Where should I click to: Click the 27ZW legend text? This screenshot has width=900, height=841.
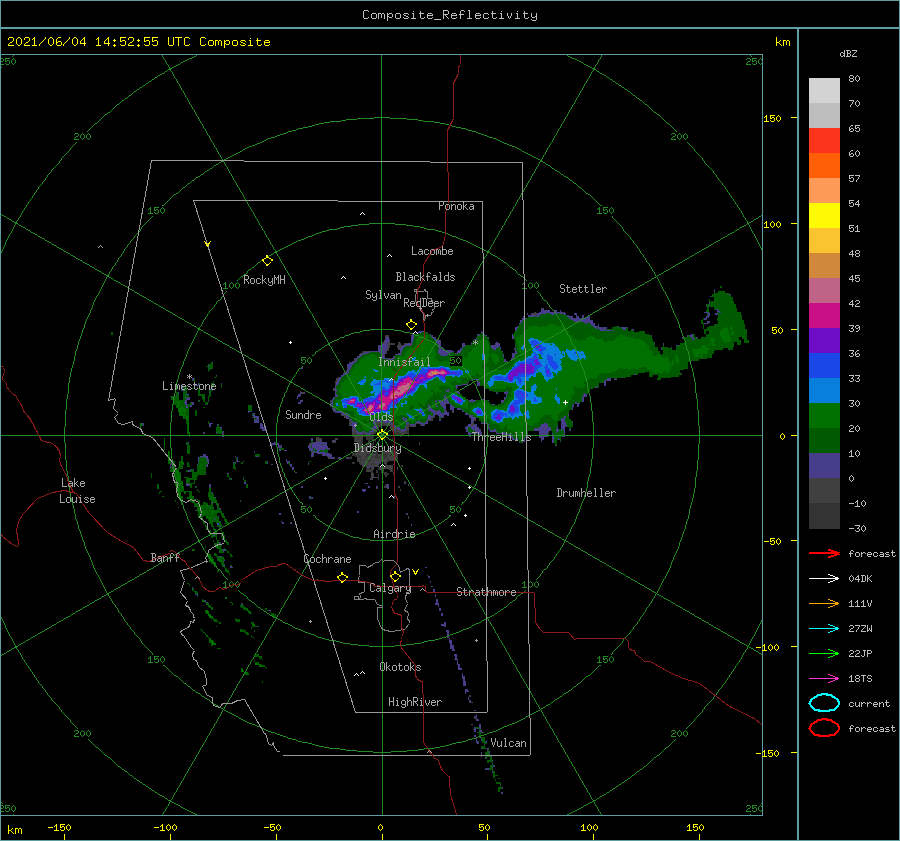click(x=860, y=629)
